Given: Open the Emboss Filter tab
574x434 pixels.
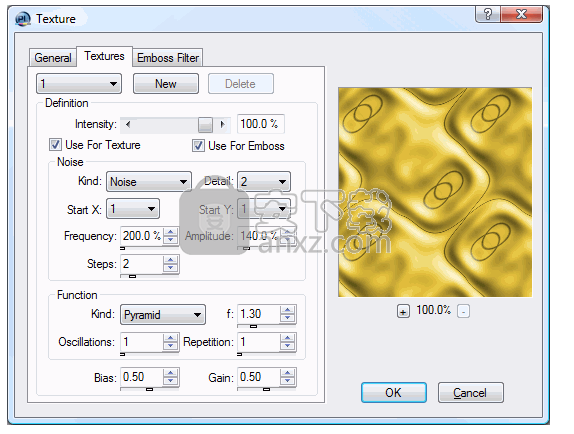Looking at the screenshot, I should (168, 58).
